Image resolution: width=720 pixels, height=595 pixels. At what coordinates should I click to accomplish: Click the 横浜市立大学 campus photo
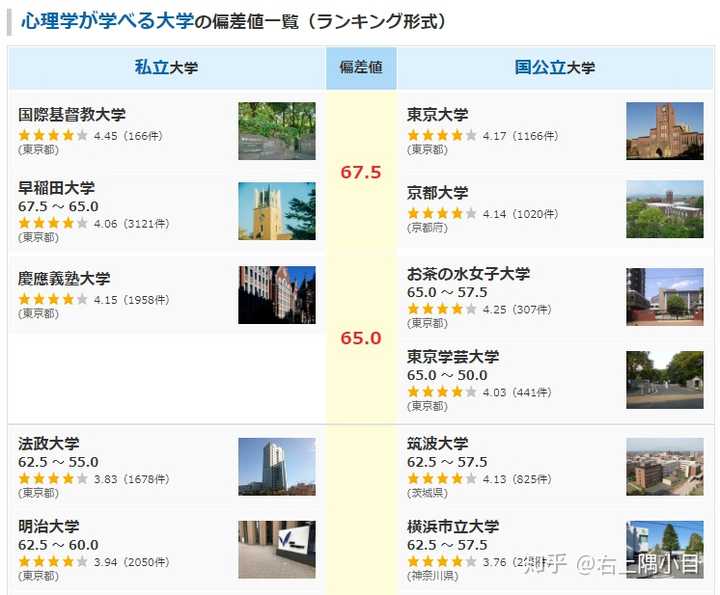pyautogui.click(x=665, y=549)
